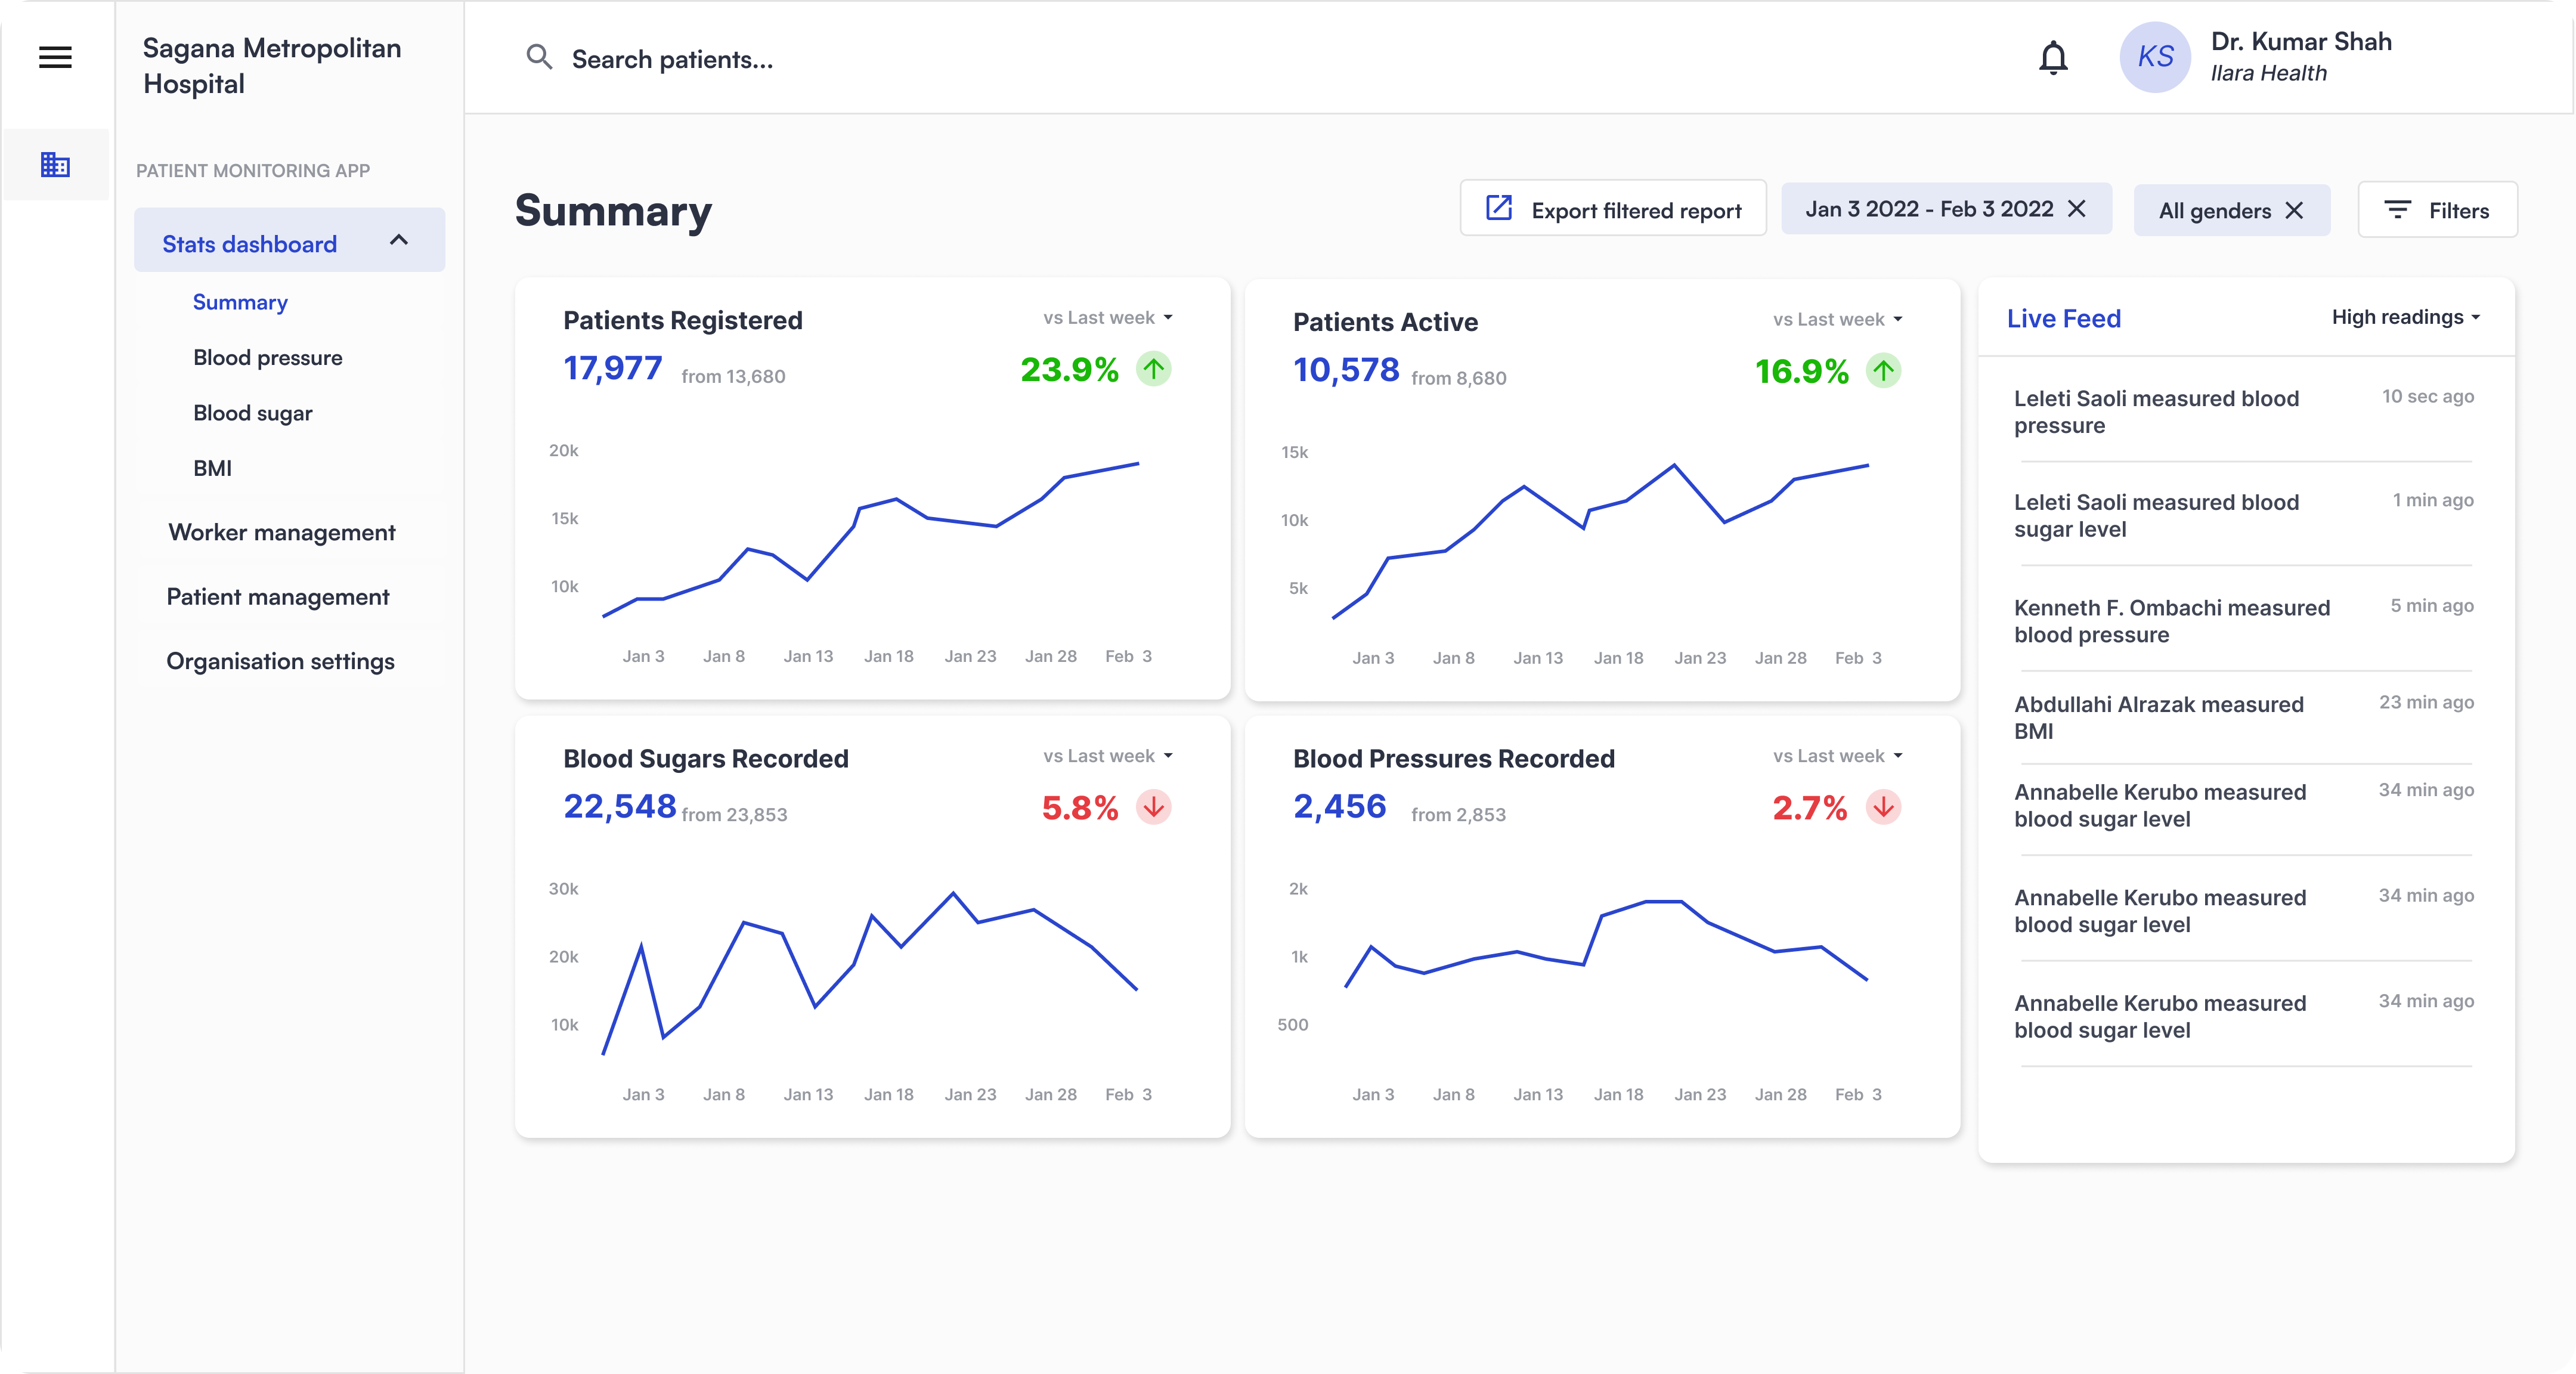Click the KS user avatar
Screen dimensions: 2576x1374
click(2155, 58)
